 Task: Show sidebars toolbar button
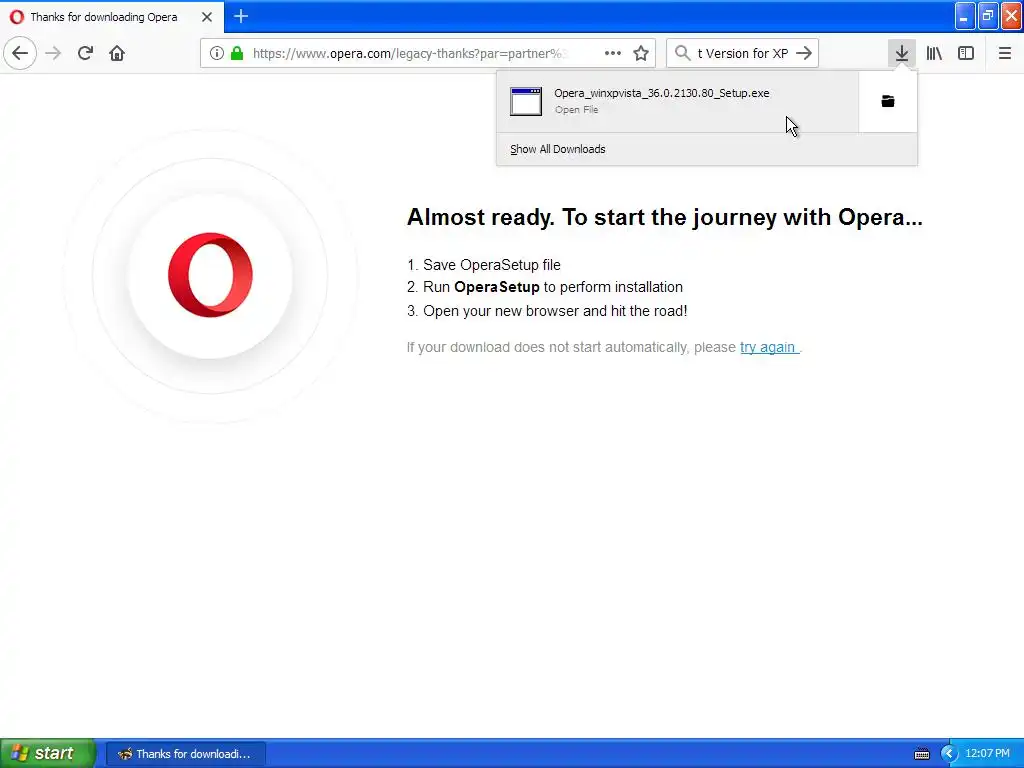(966, 53)
